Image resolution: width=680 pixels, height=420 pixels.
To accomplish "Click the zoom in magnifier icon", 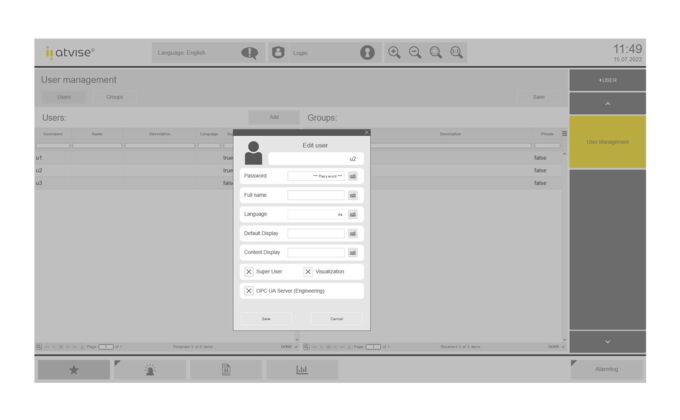I will pyautogui.click(x=394, y=53).
